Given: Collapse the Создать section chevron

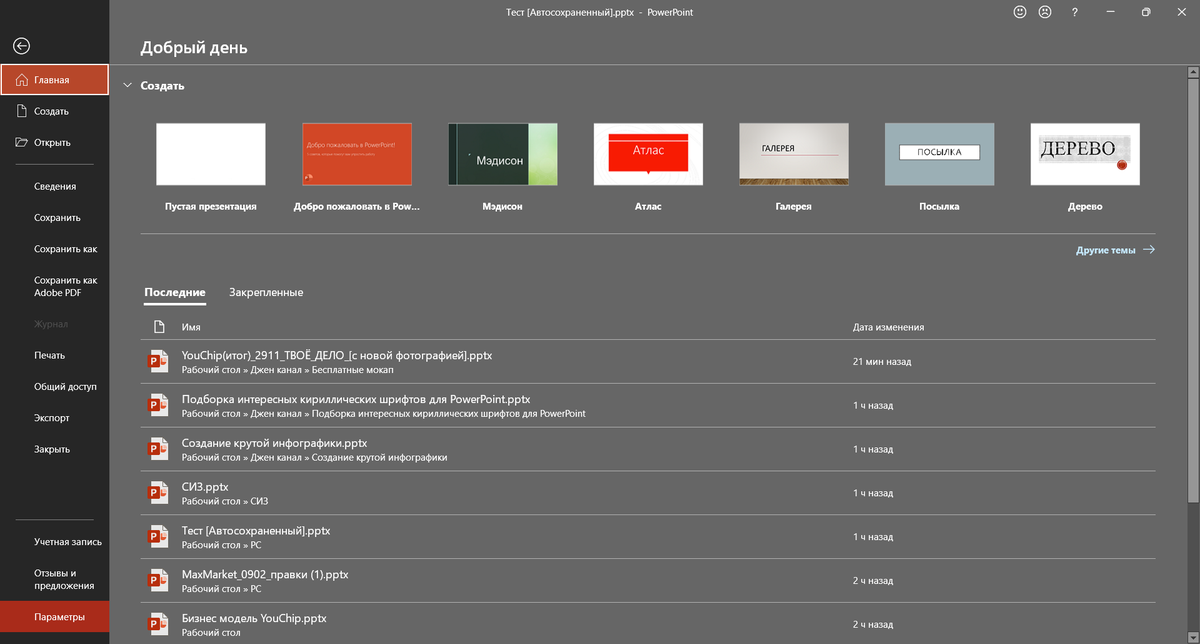Looking at the screenshot, I should click(127, 86).
